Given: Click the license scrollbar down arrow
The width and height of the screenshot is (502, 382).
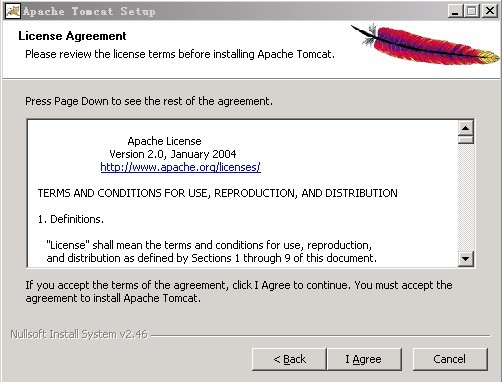Looking at the screenshot, I should click(x=466, y=259).
